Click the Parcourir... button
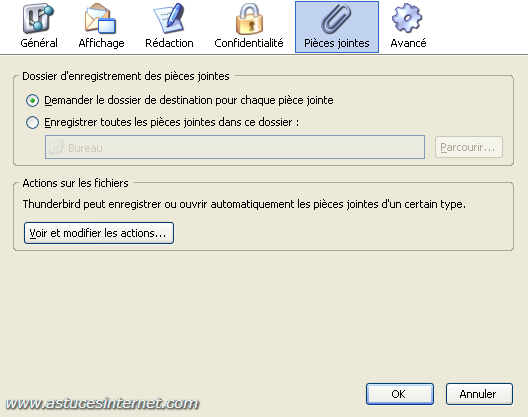 [468, 147]
